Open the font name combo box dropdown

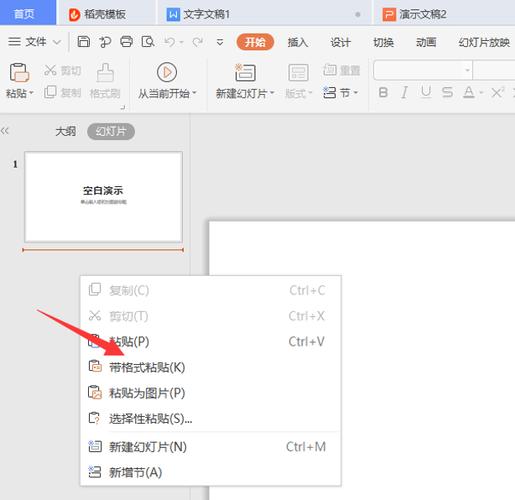[467, 70]
